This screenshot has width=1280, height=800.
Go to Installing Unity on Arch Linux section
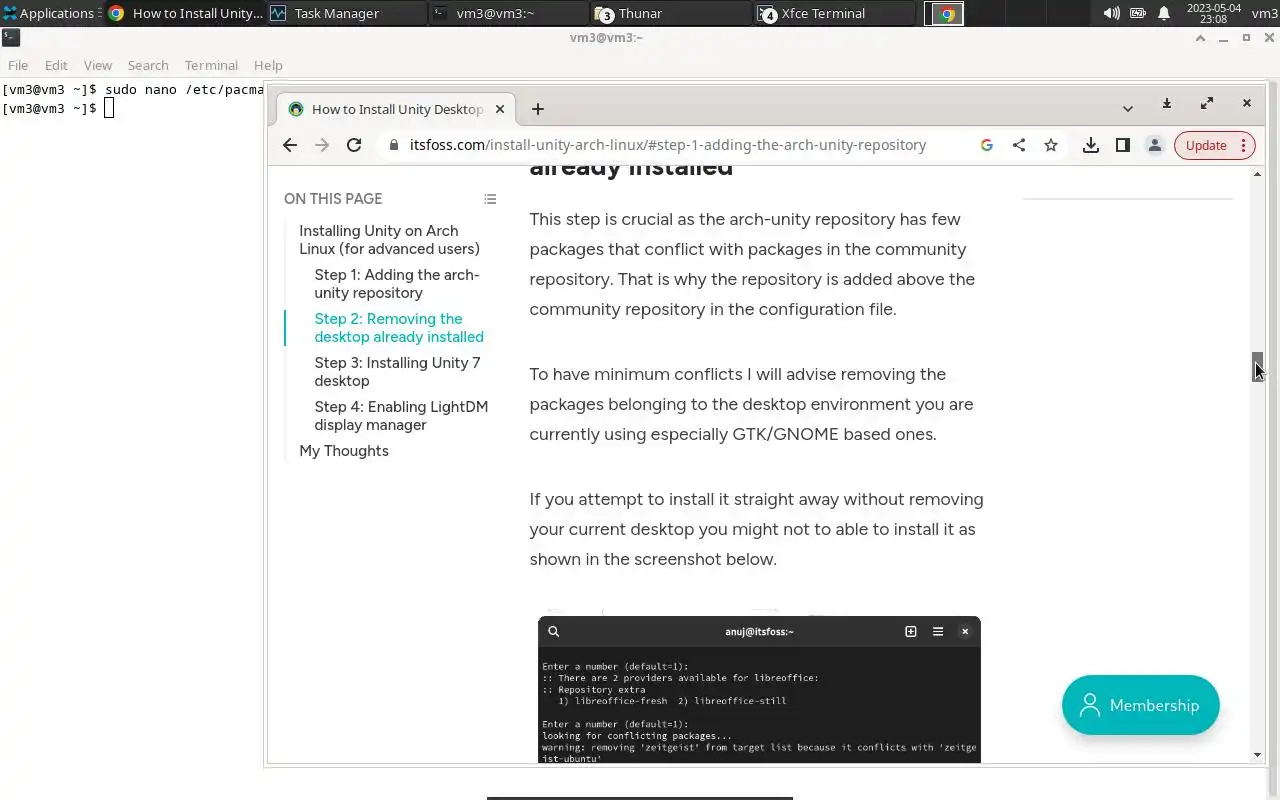click(390, 240)
